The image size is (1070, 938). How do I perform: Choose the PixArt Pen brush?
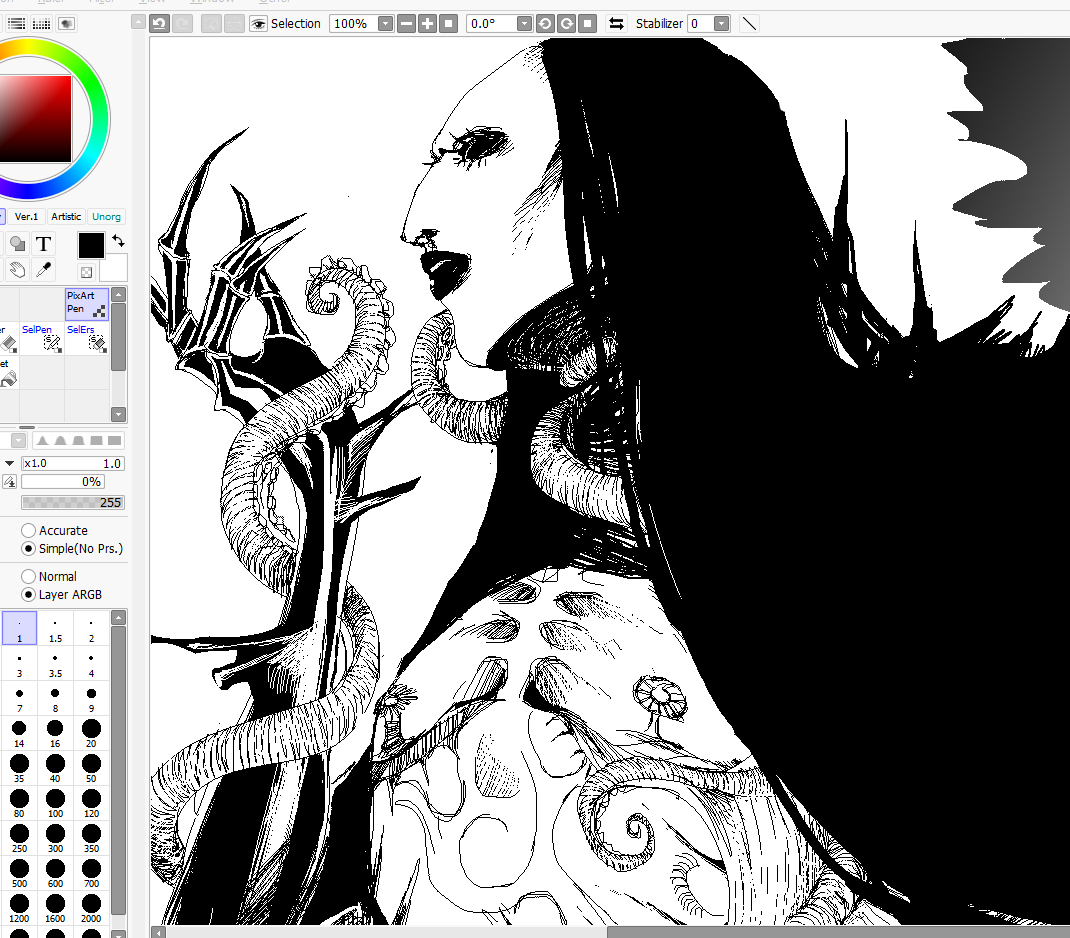click(x=86, y=303)
